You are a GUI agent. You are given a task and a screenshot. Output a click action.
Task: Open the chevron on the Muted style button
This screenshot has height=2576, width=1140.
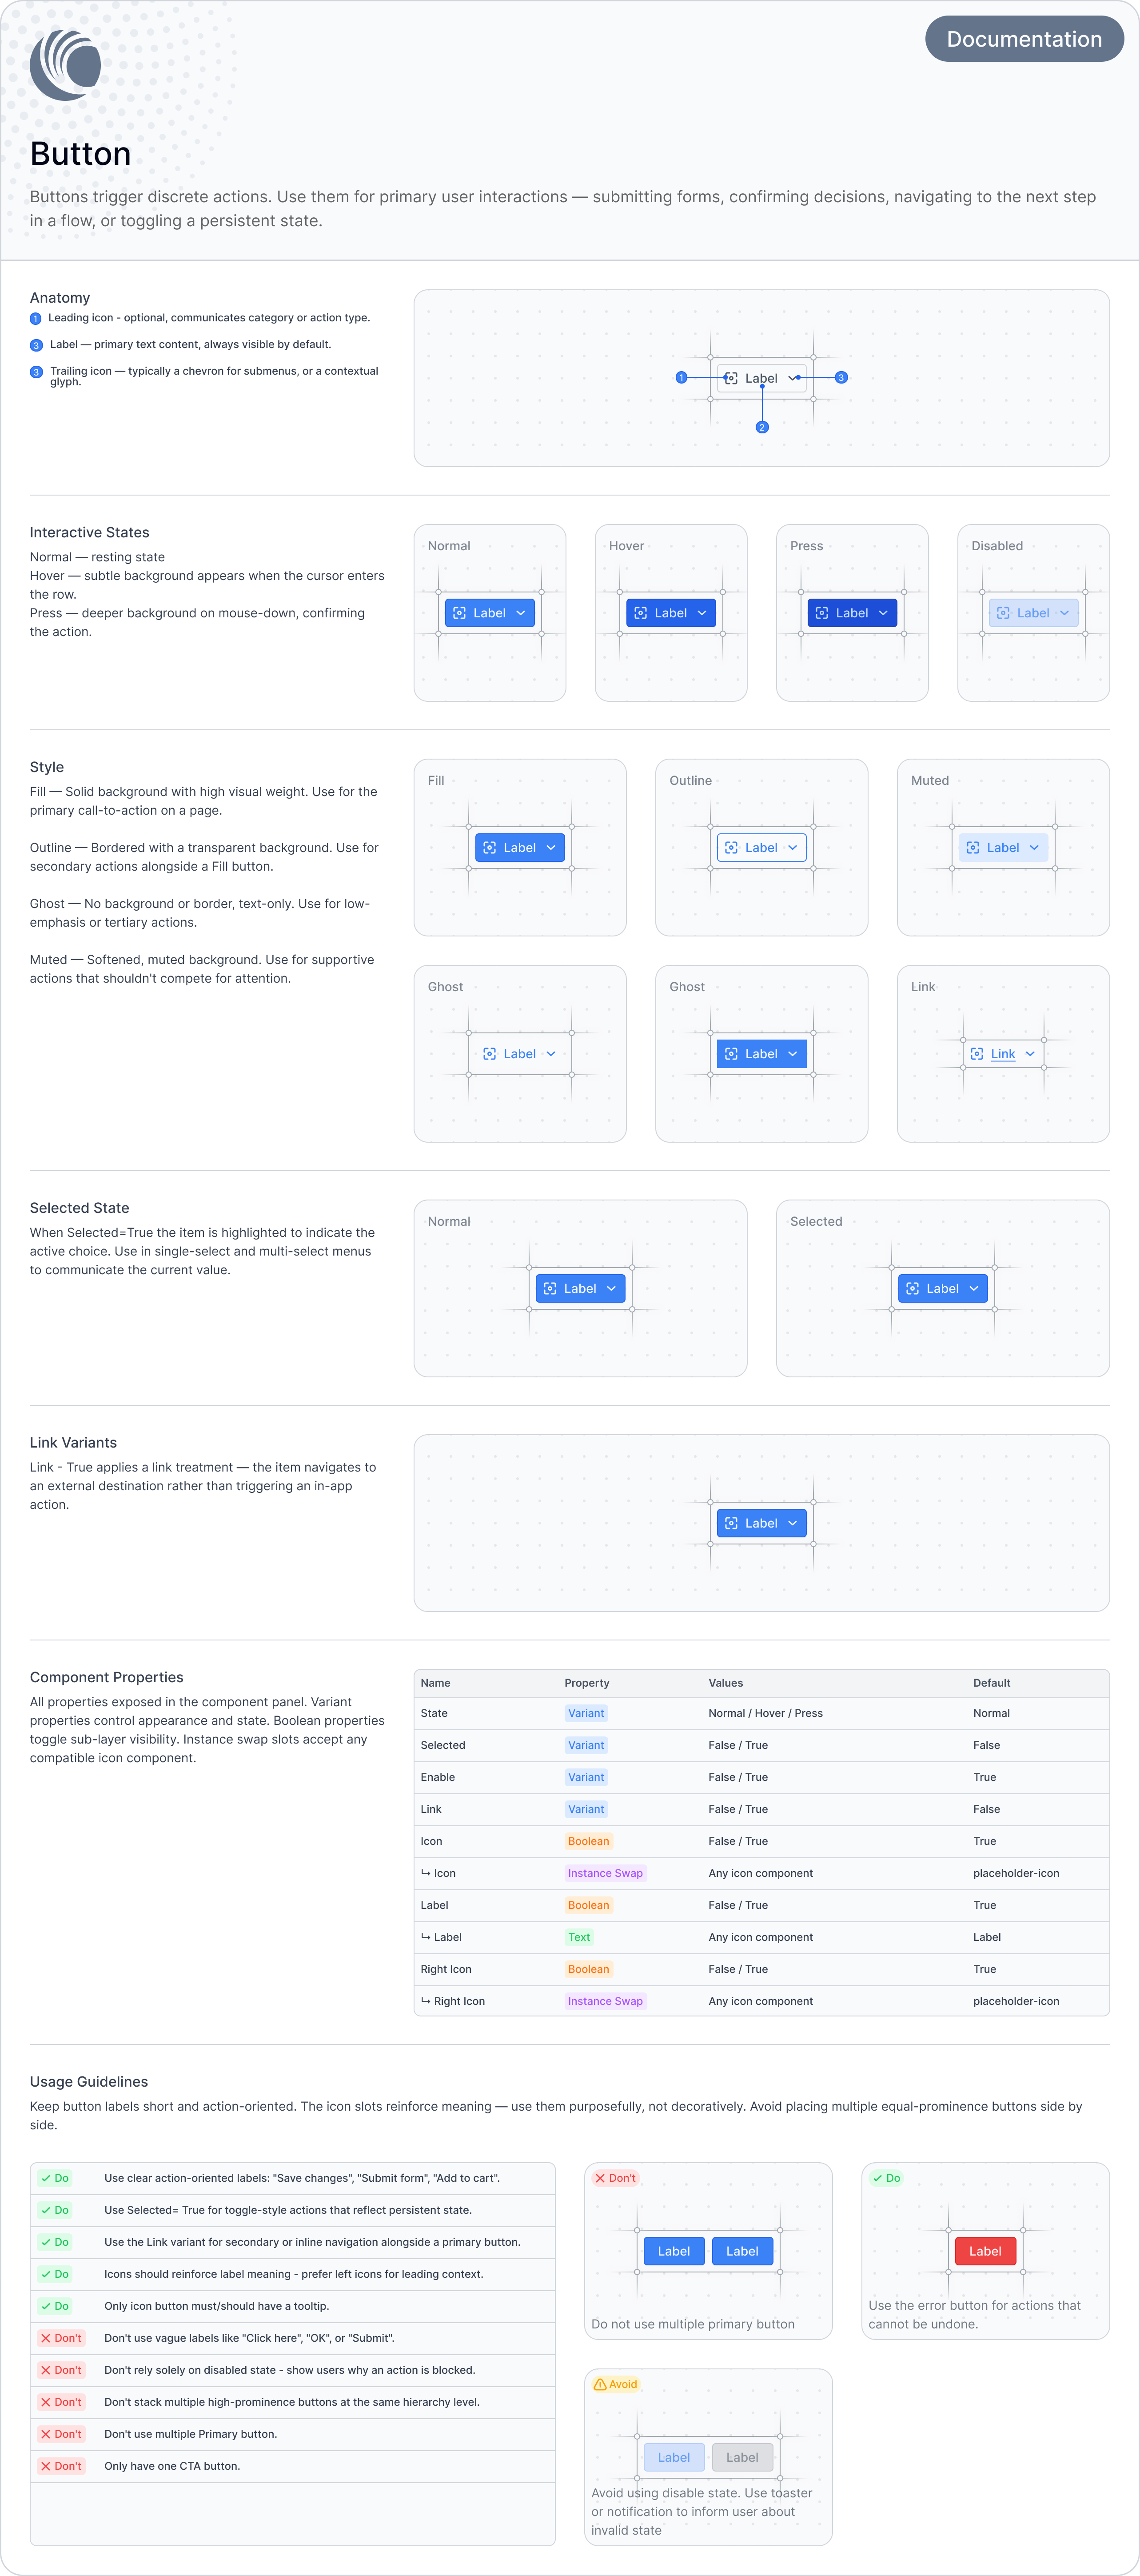(x=1034, y=848)
